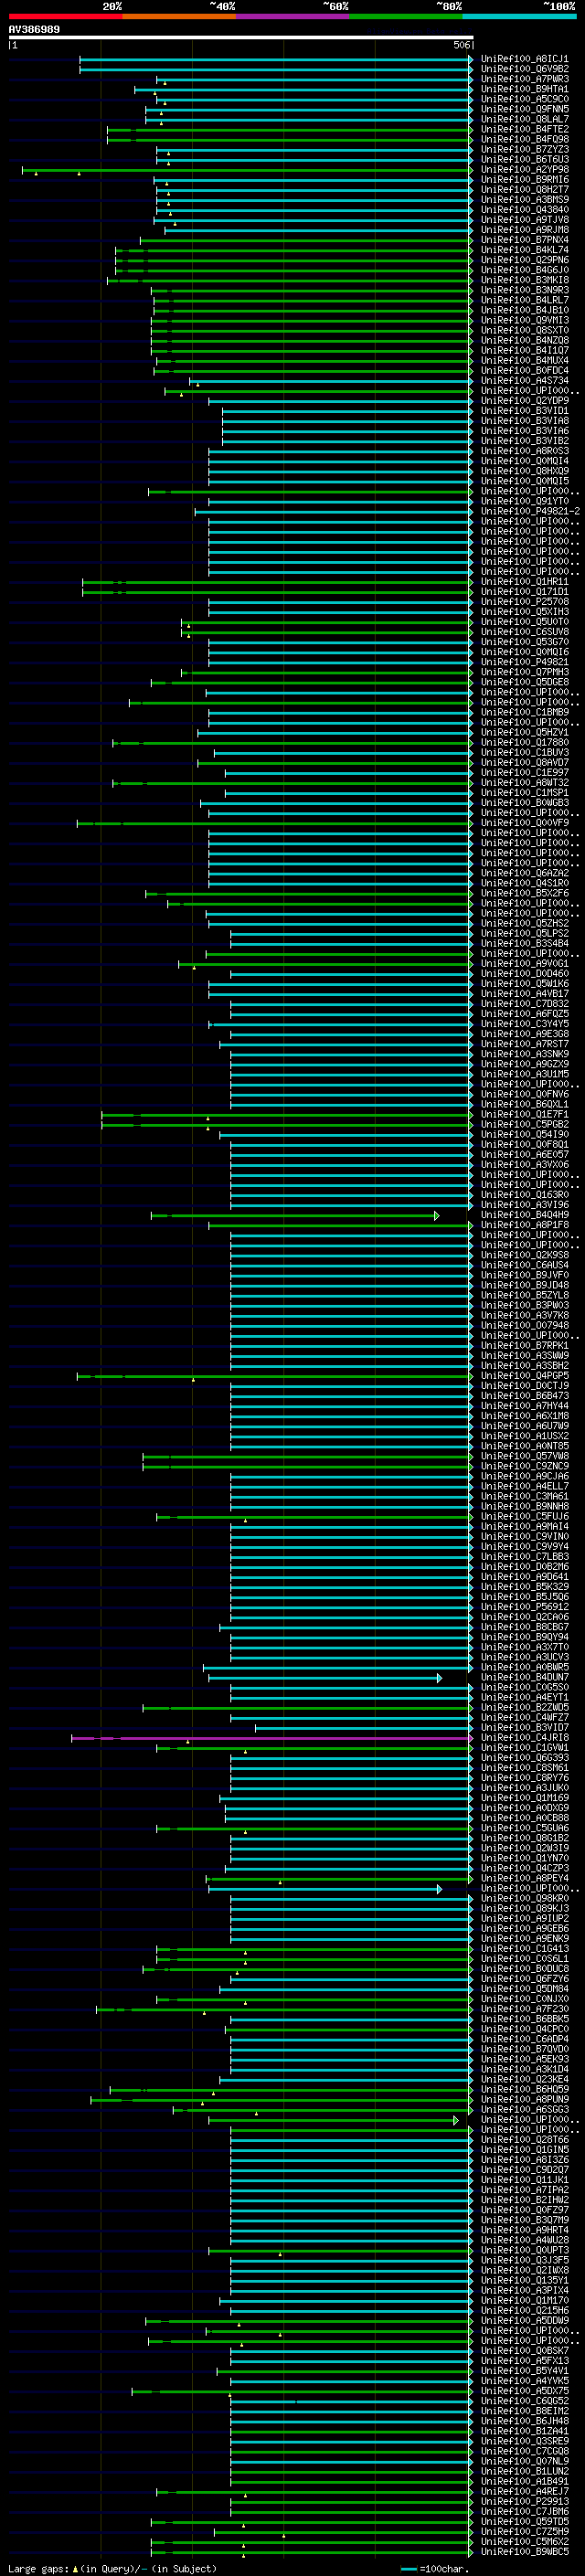Click the 506 query length marker

click(462, 45)
